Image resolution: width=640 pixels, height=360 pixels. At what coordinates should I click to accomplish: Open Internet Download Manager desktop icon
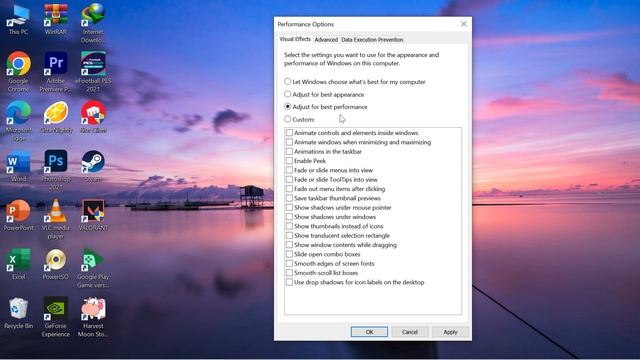pos(93,23)
